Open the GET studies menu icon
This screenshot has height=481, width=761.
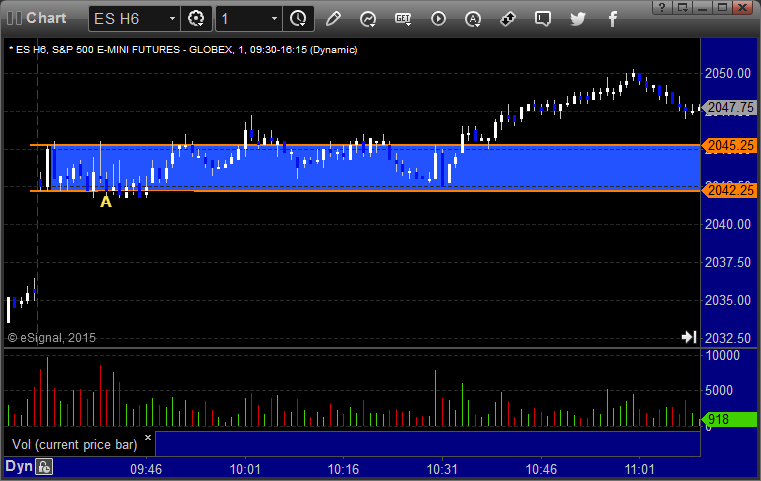pos(403,19)
